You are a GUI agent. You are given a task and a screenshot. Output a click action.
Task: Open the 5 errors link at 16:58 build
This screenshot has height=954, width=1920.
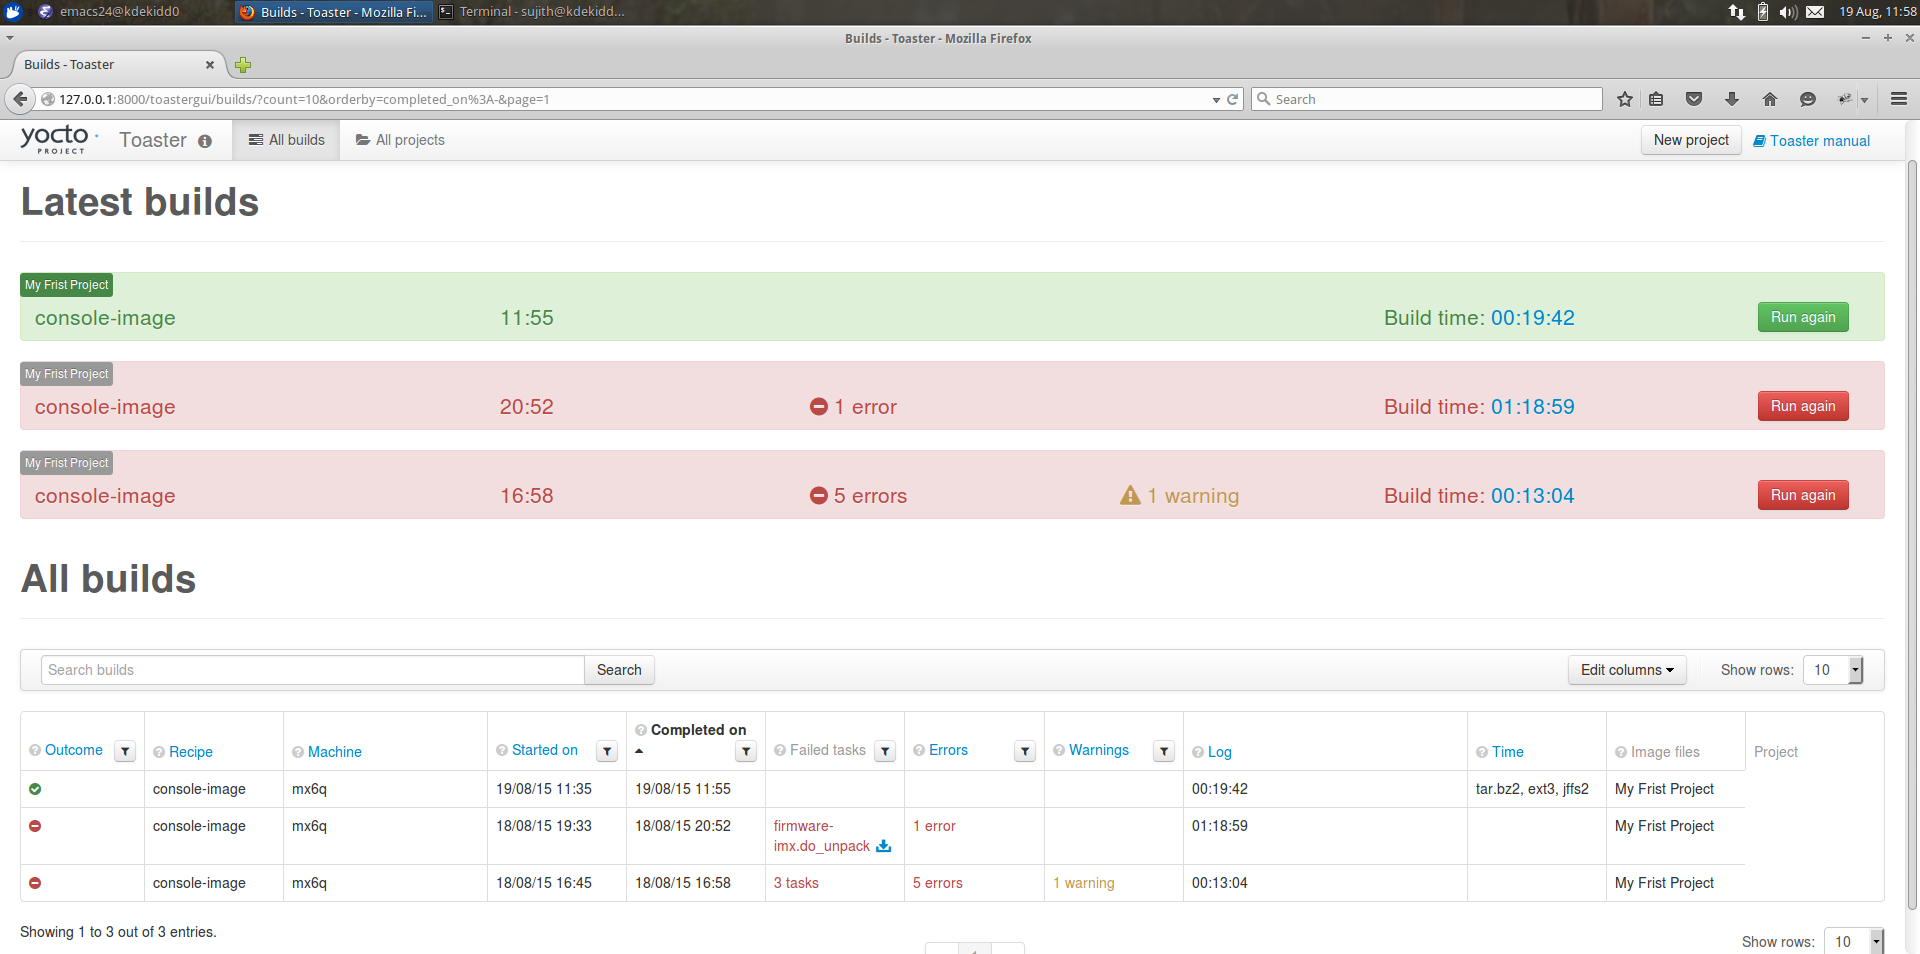click(x=859, y=496)
